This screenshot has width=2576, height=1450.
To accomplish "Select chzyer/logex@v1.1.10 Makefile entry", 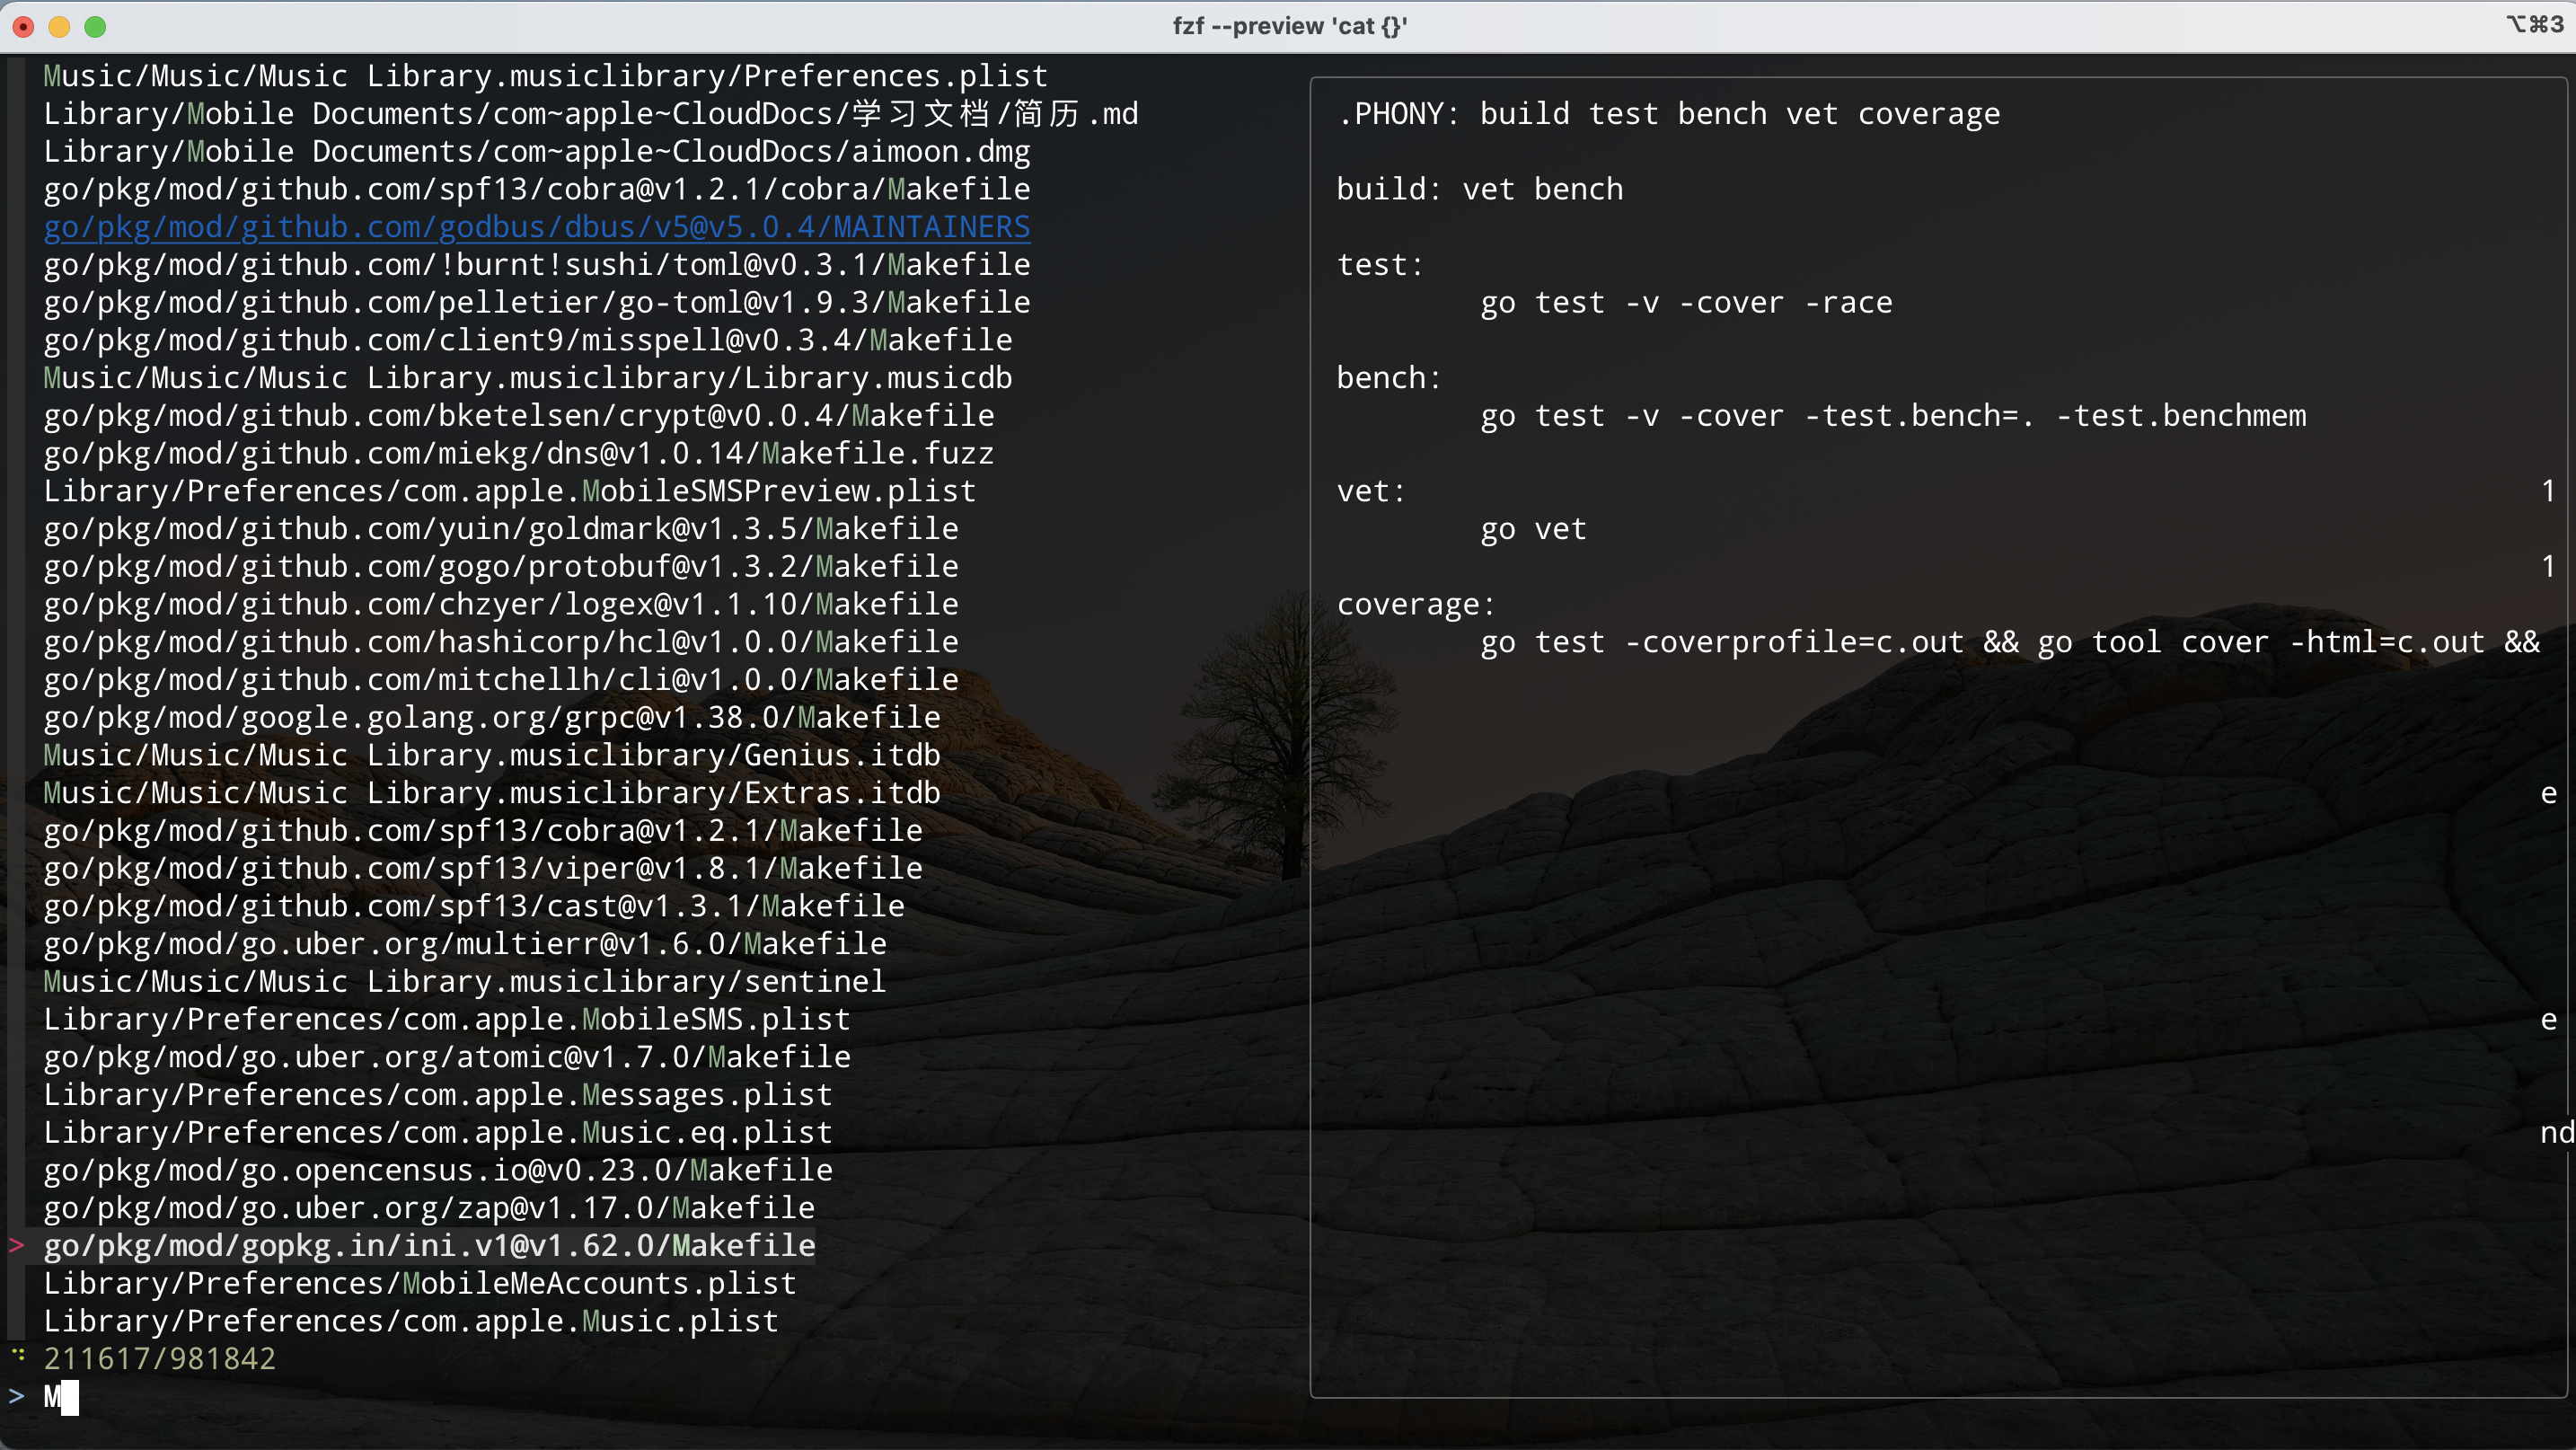I will point(500,604).
